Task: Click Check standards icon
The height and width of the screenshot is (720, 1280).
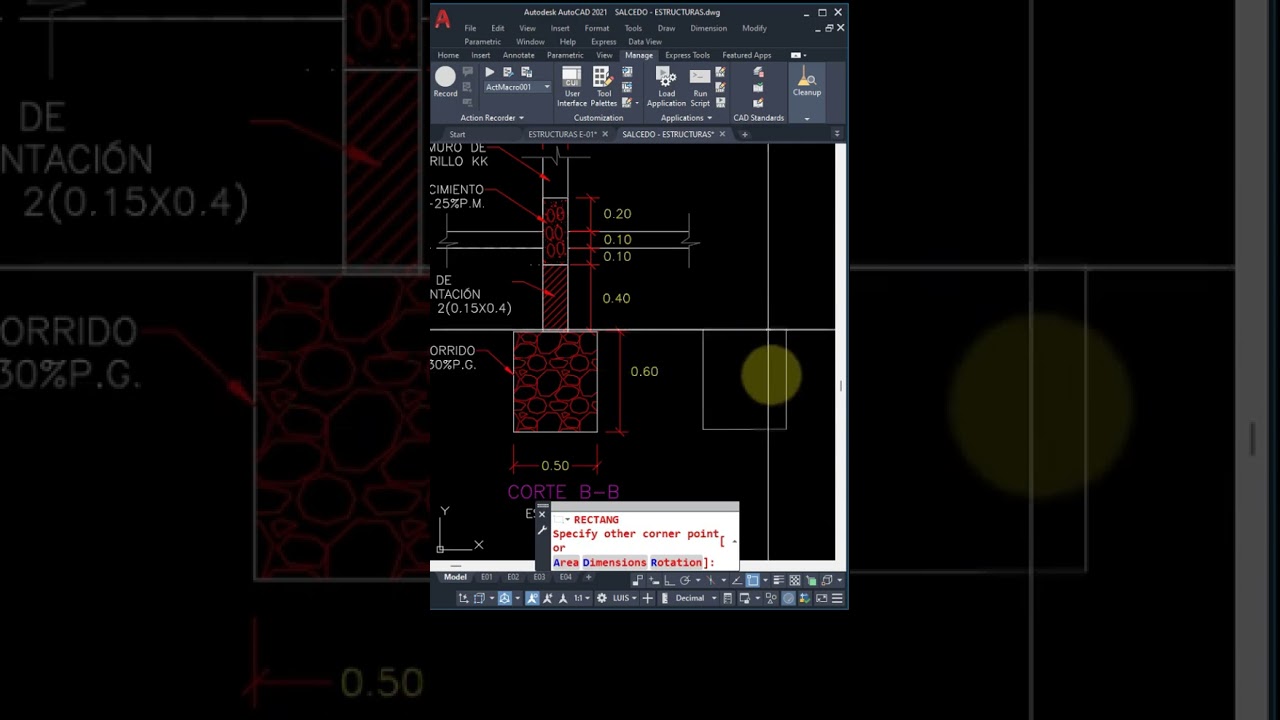Action: click(758, 87)
